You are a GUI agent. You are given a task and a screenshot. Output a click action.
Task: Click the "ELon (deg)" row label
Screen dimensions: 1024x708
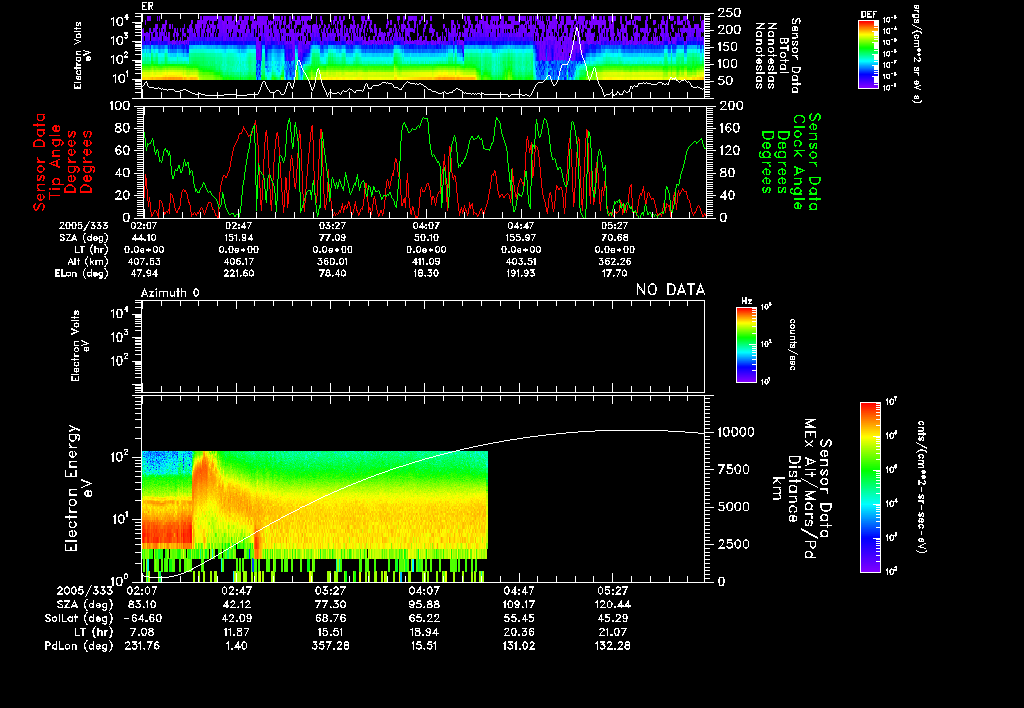(x=82, y=273)
